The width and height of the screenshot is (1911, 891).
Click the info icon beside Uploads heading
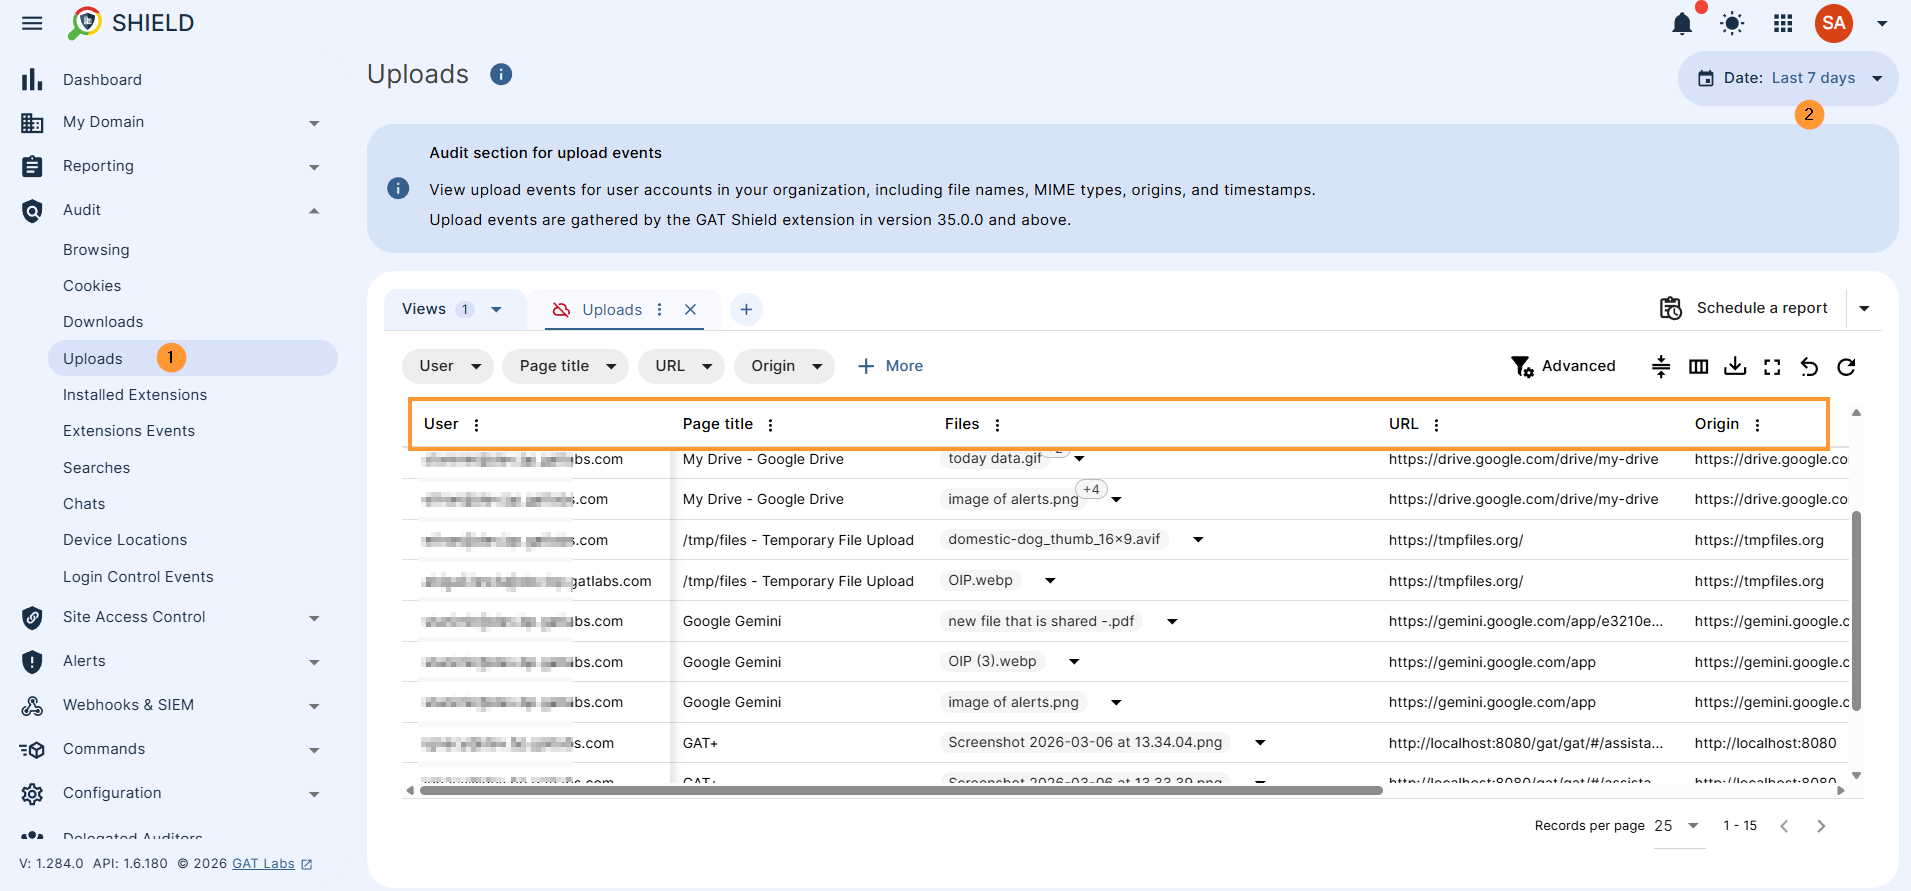pos(501,74)
